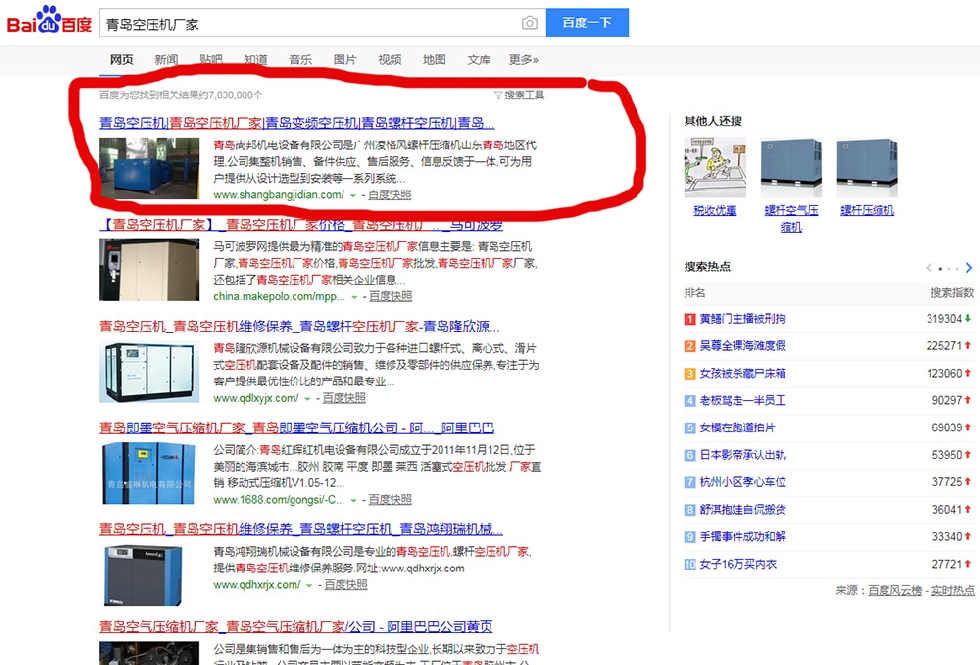Open the 螺杆空气压缩机 related search link
980x665 pixels.
click(x=791, y=219)
